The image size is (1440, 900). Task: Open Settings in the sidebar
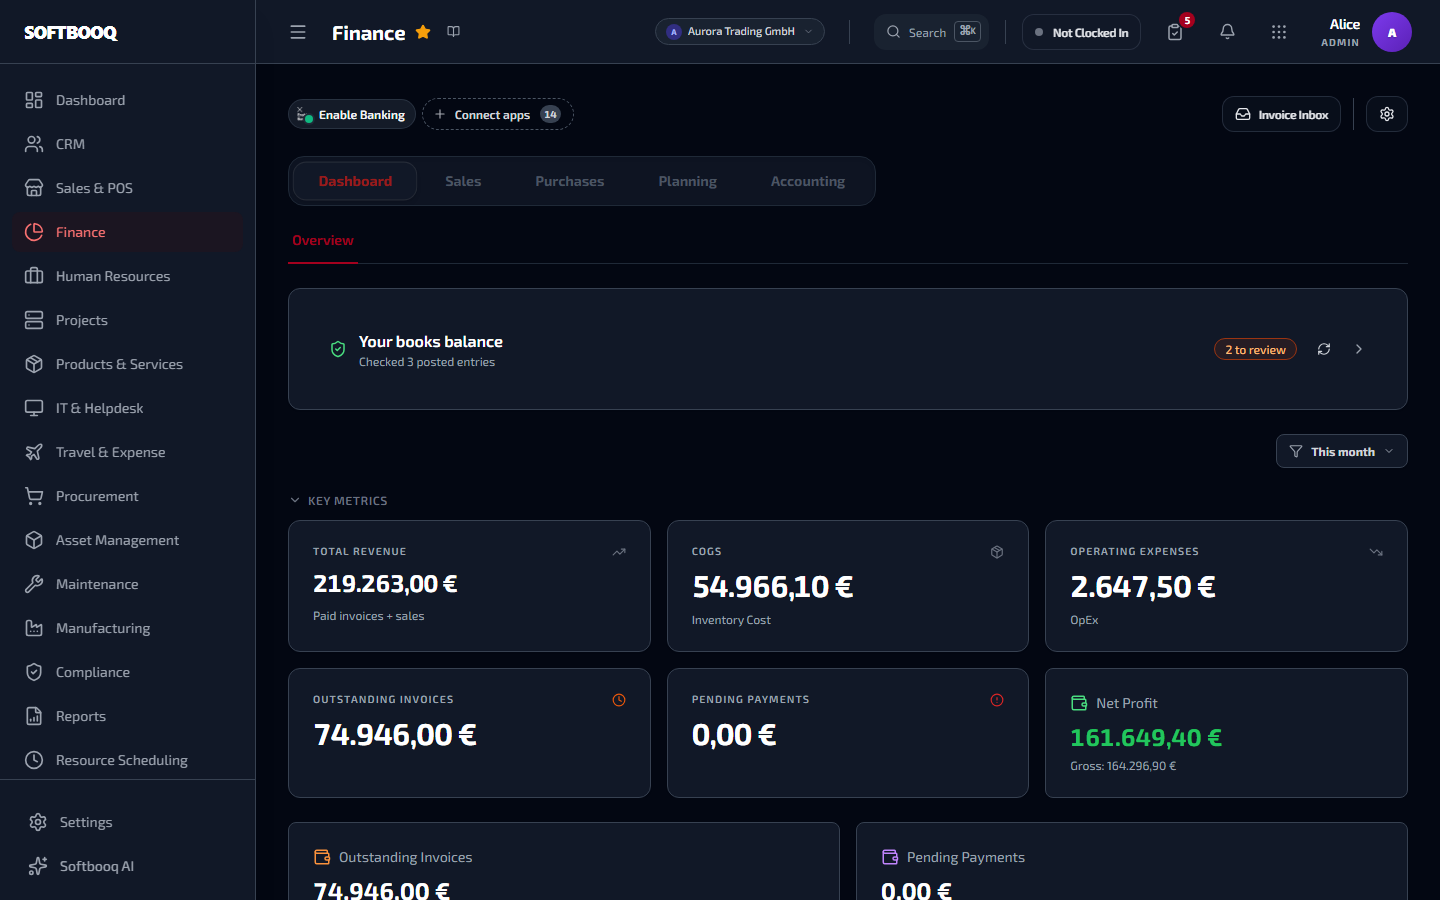click(x=128, y=822)
